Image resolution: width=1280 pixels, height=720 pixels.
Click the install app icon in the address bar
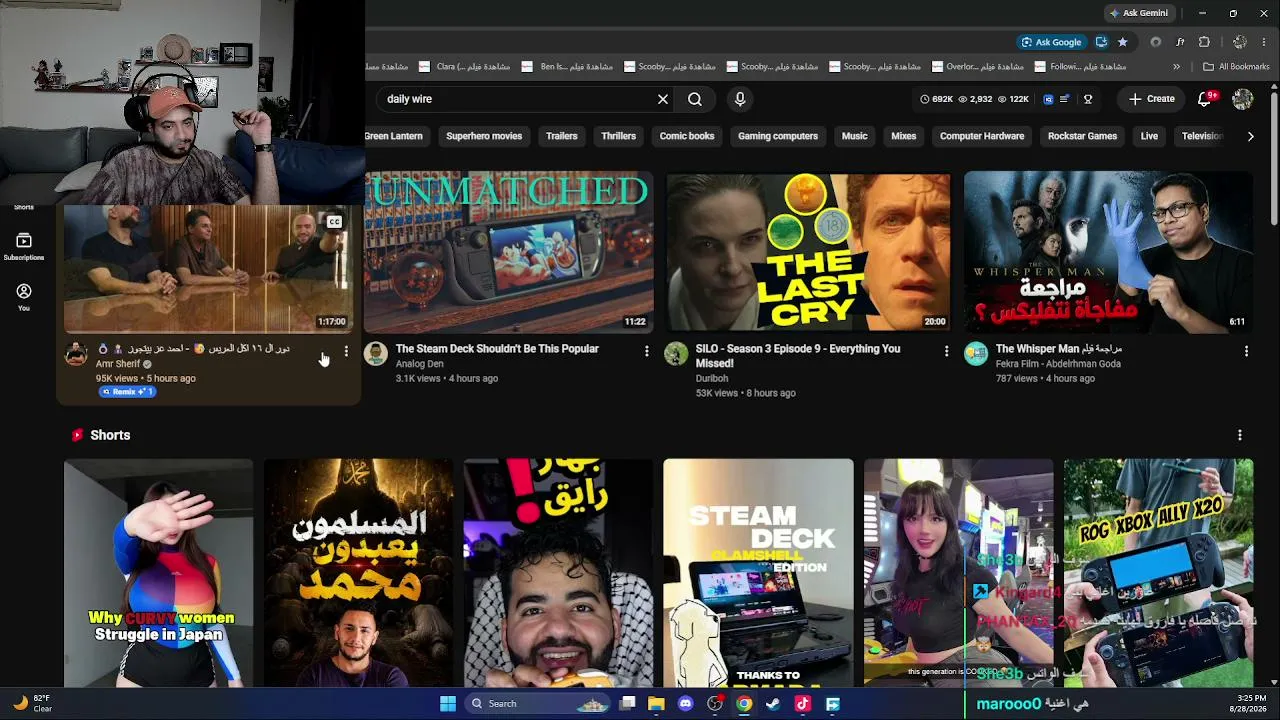(1101, 42)
